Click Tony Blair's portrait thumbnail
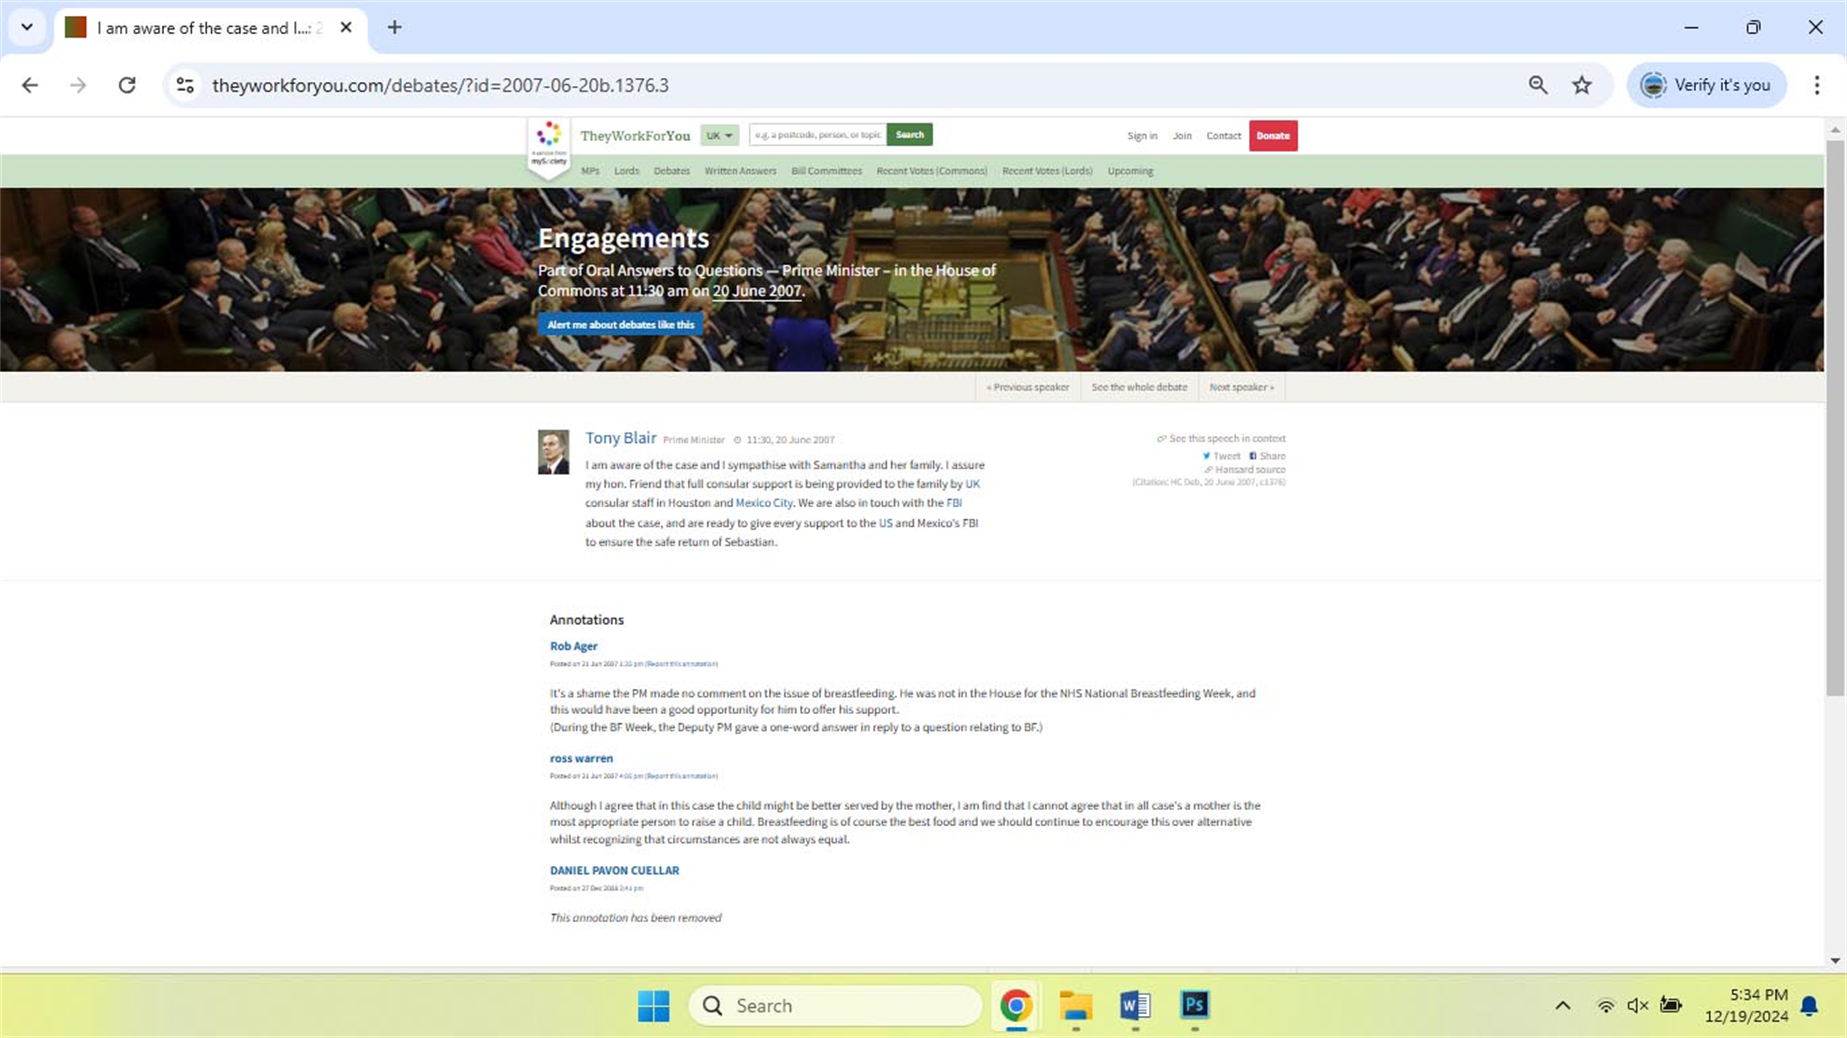Image resolution: width=1847 pixels, height=1038 pixels. 553,452
